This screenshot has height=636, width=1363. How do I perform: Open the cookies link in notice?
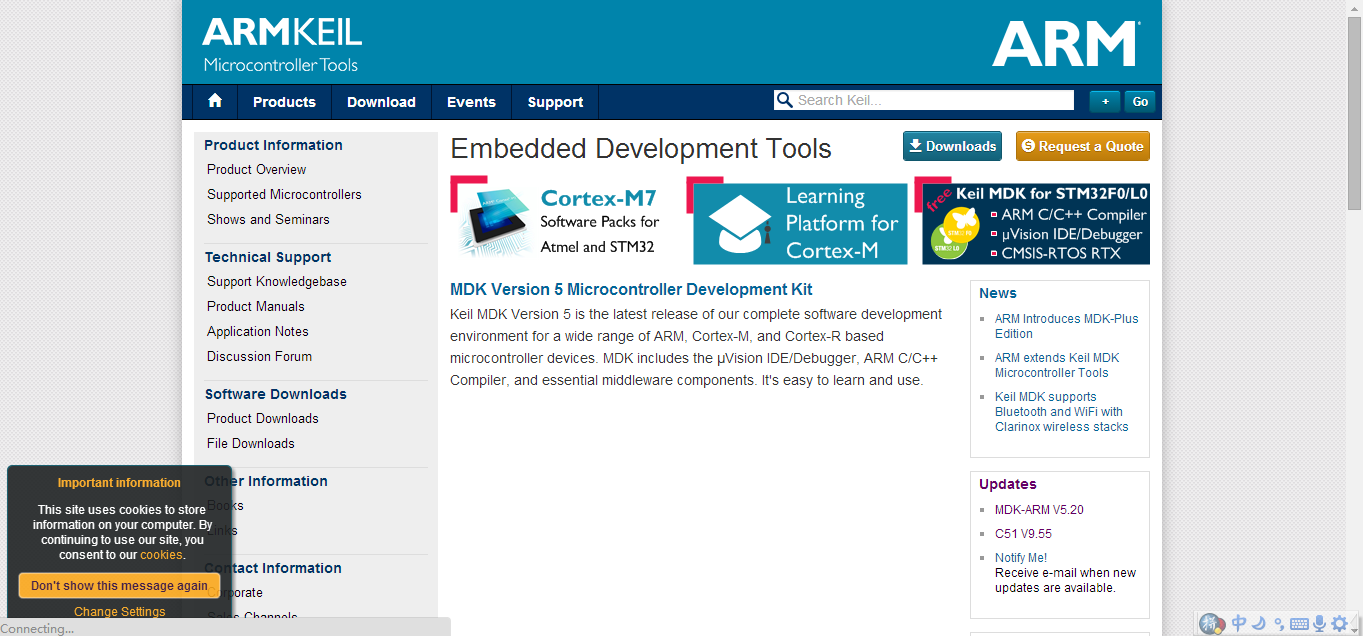(x=161, y=555)
